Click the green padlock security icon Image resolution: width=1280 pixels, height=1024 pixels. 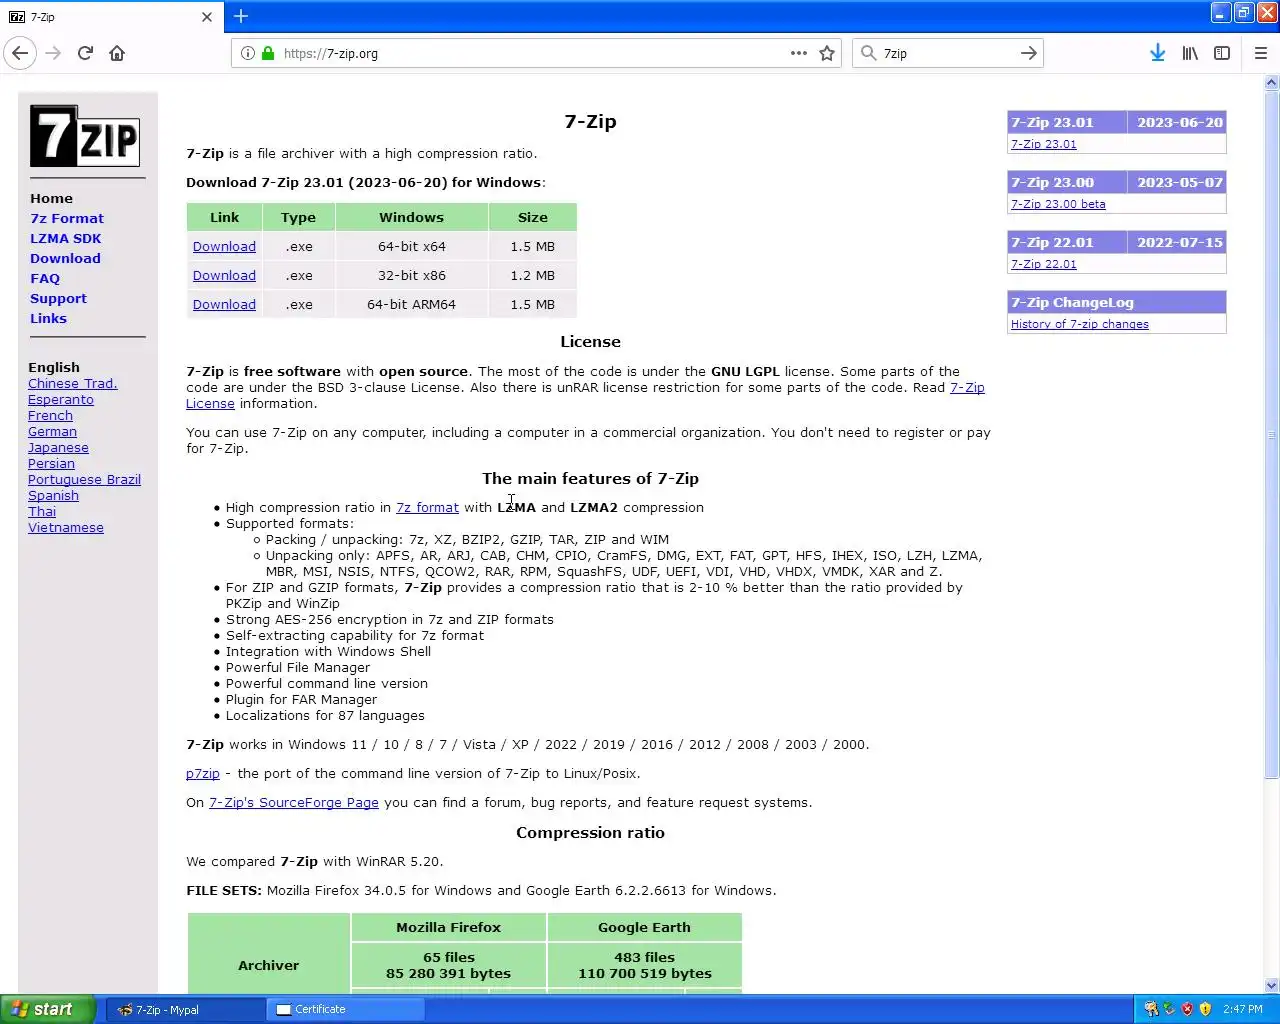[268, 53]
